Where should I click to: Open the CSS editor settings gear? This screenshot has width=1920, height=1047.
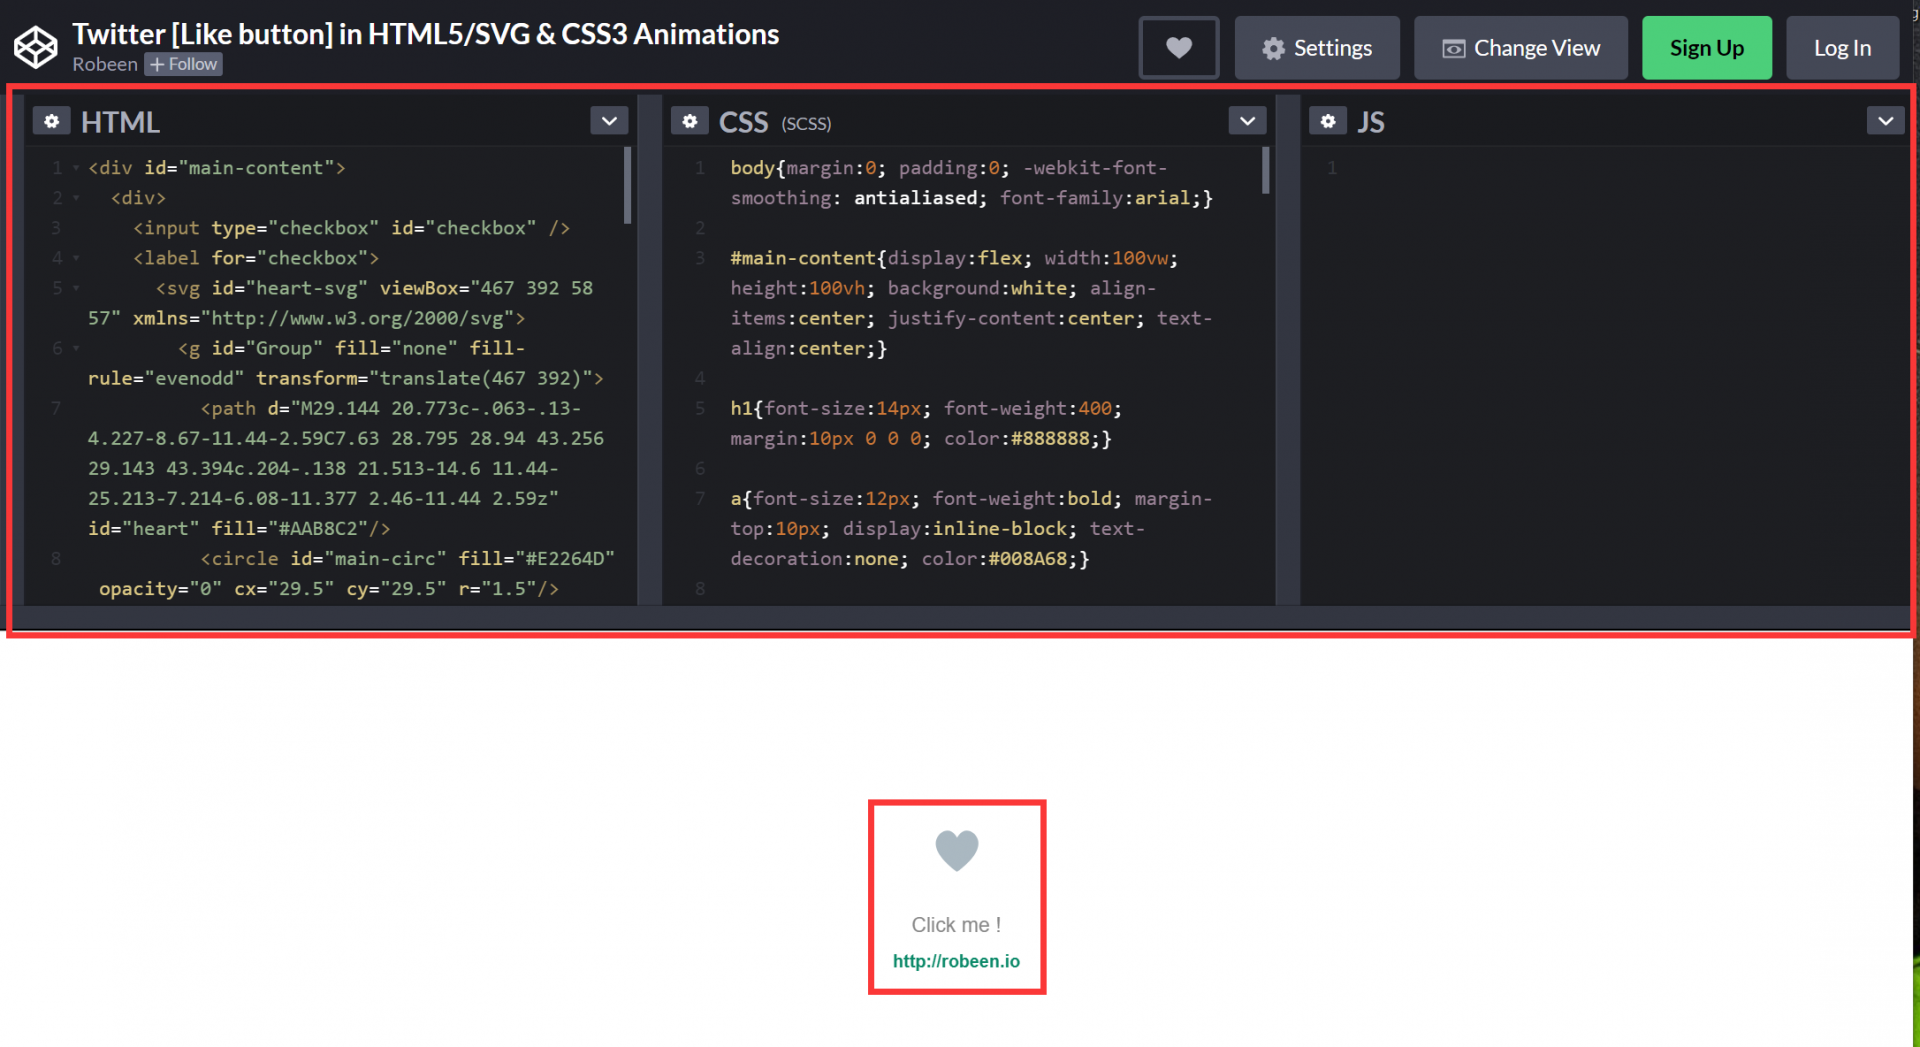[690, 120]
